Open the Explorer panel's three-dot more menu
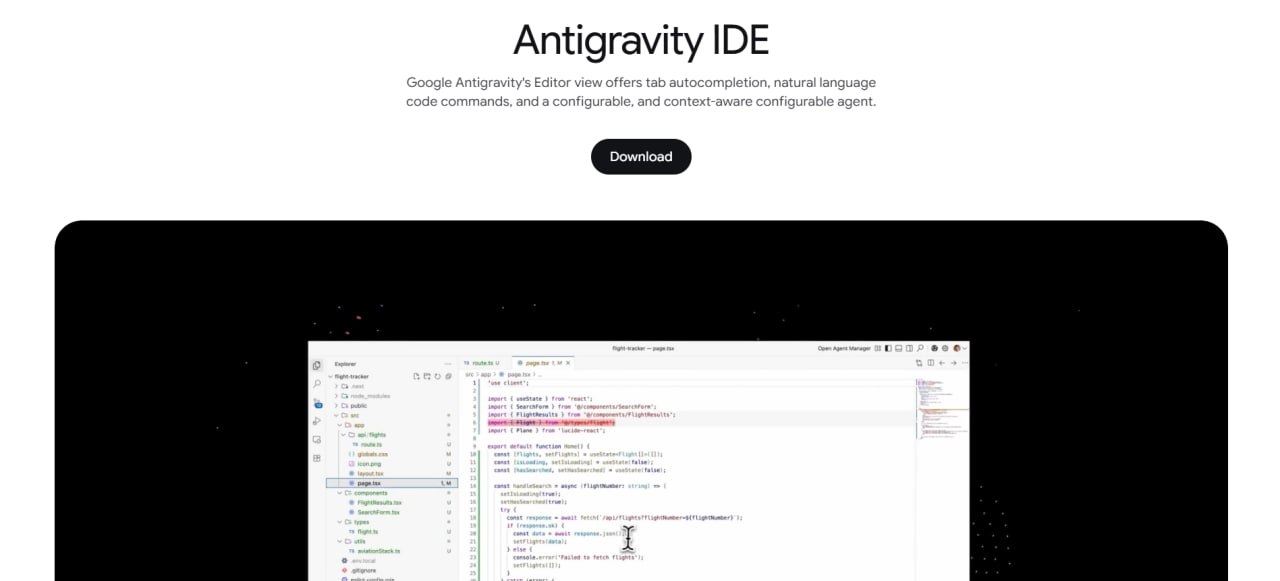The image size is (1280, 581). click(448, 364)
